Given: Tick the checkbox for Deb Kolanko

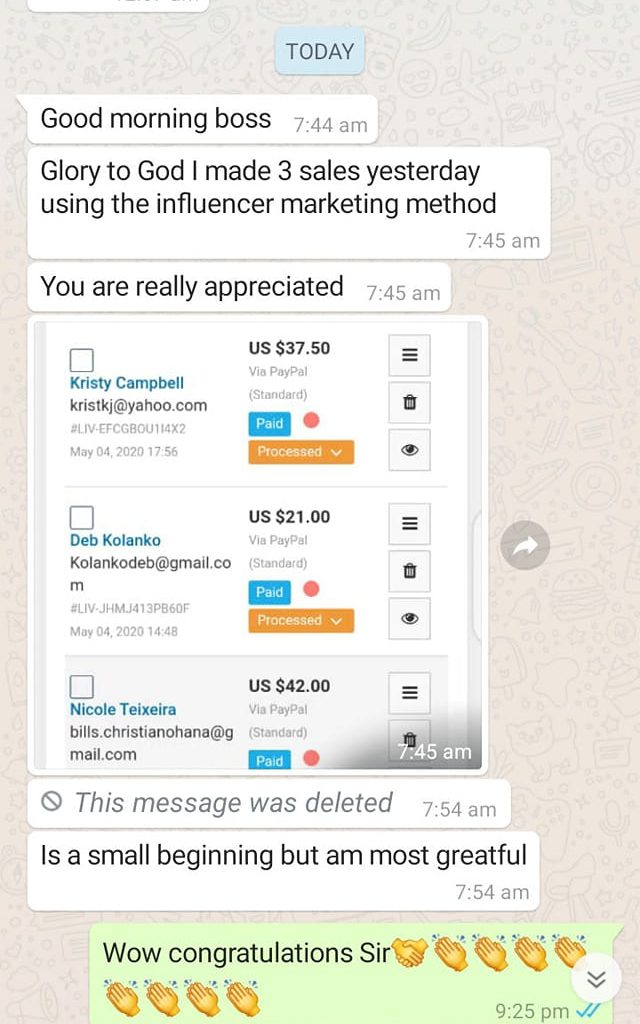Looking at the screenshot, I should click(x=82, y=517).
